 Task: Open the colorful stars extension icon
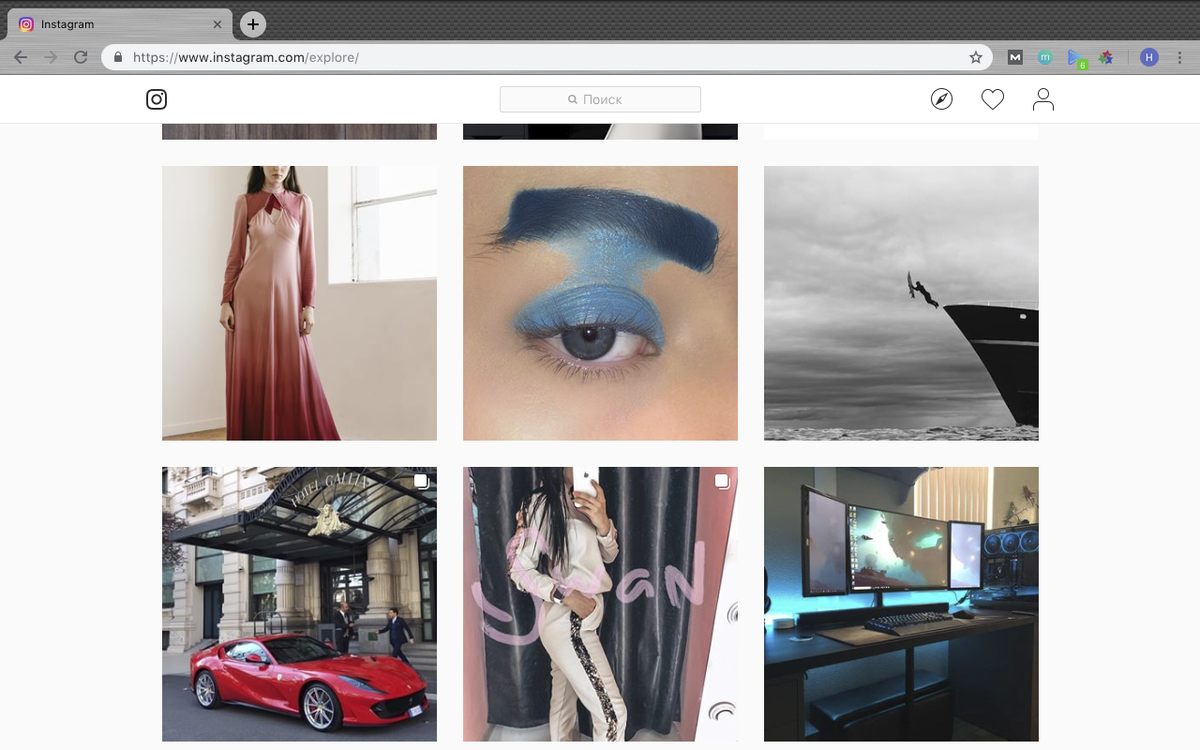pos(1106,57)
